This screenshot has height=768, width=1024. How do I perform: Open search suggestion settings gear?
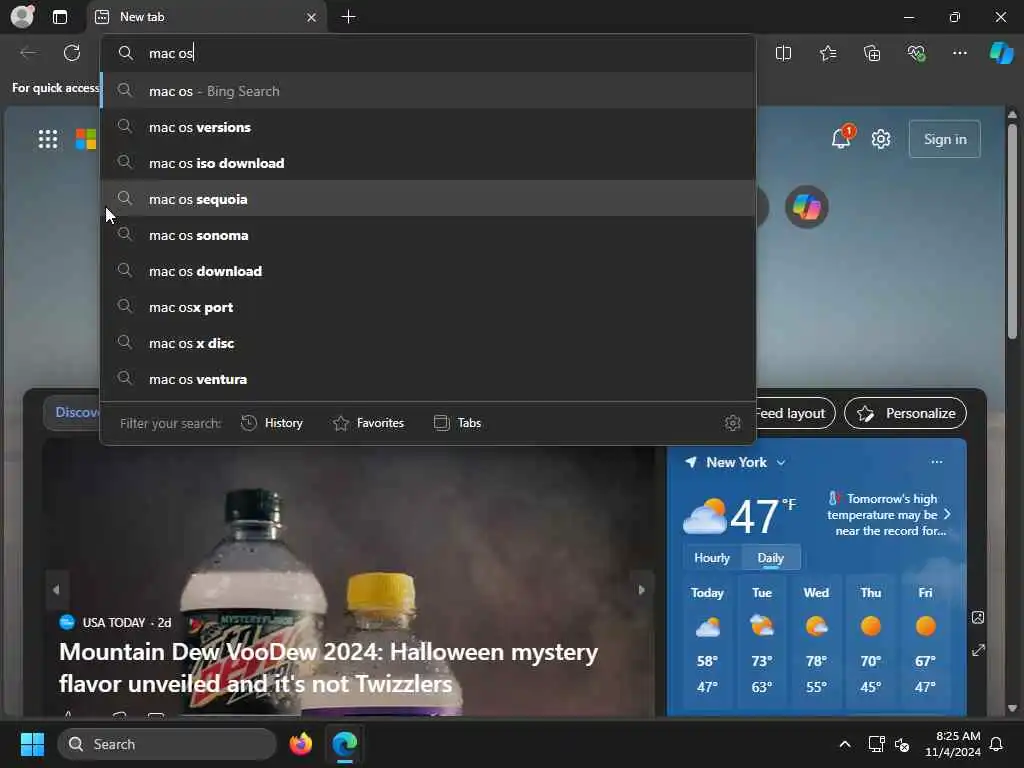[x=733, y=423]
